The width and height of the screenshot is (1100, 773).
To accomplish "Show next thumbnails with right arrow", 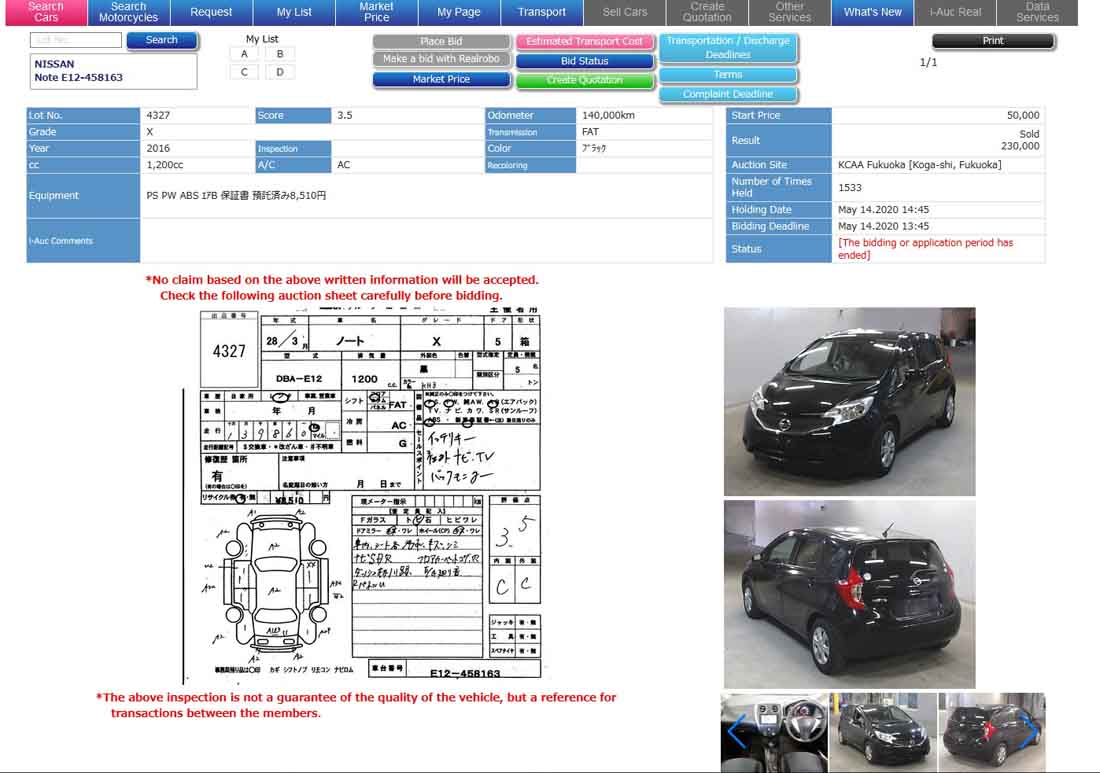I will pos(1030,732).
